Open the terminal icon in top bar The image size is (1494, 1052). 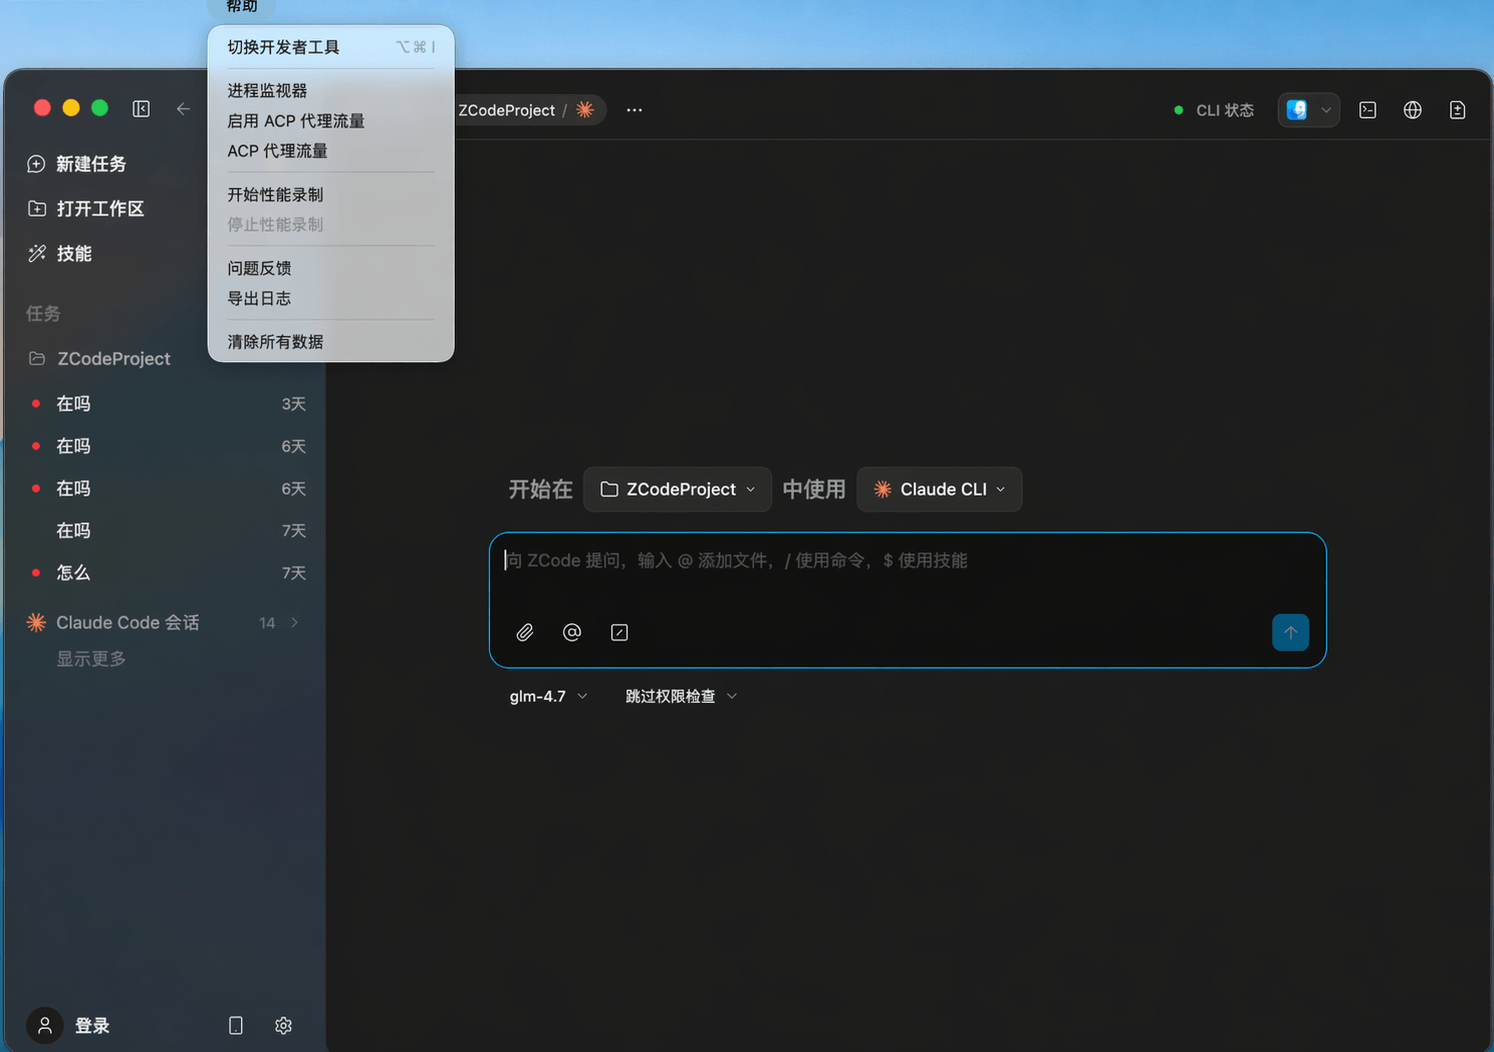[x=1367, y=110]
